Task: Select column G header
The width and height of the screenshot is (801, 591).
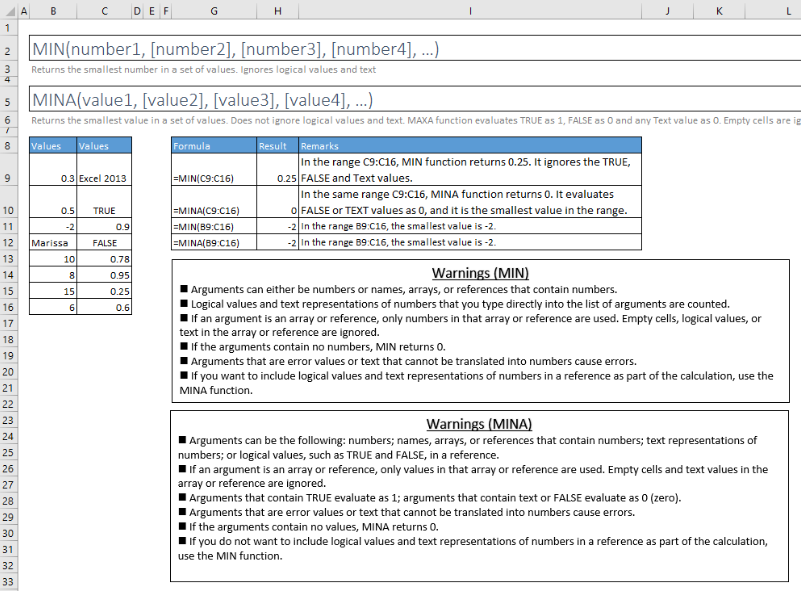Action: click(214, 11)
